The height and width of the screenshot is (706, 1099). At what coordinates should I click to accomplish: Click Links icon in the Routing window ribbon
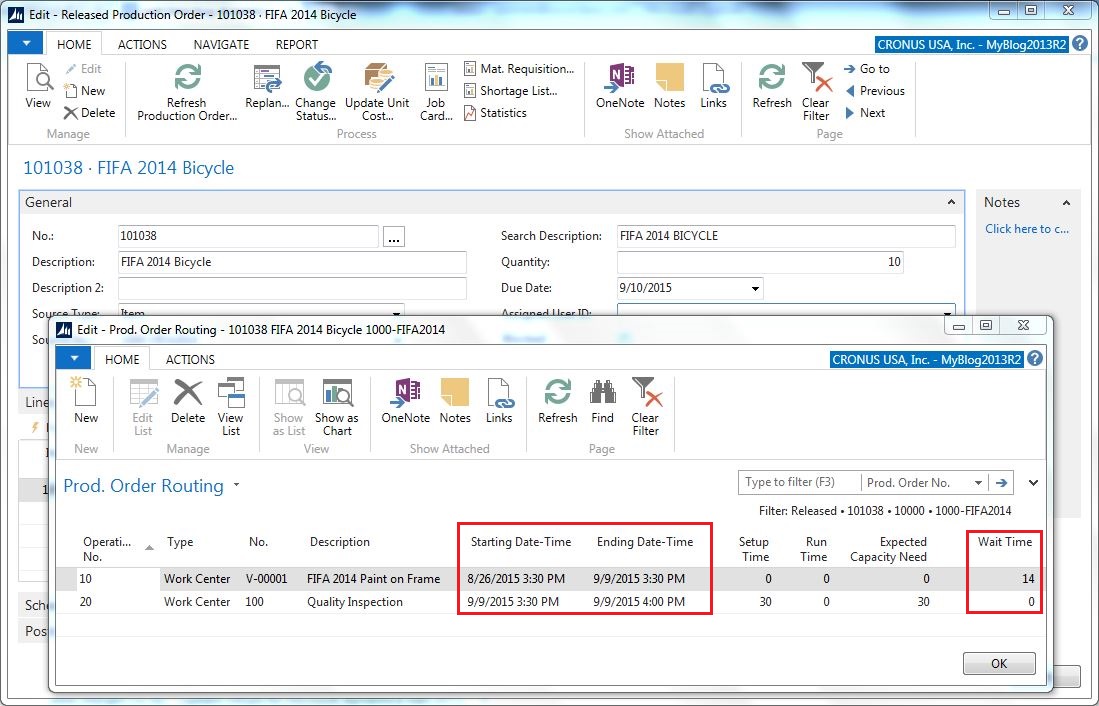coord(499,400)
